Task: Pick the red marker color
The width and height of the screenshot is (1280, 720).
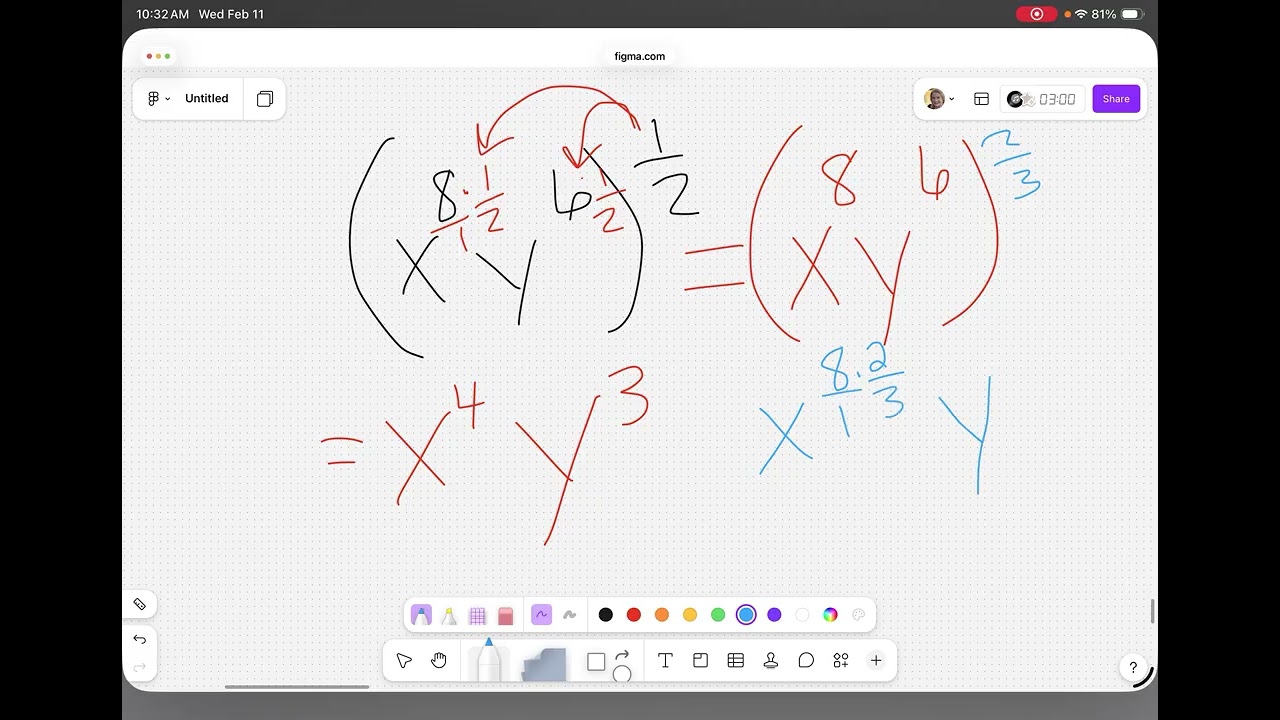Action: pyautogui.click(x=633, y=615)
